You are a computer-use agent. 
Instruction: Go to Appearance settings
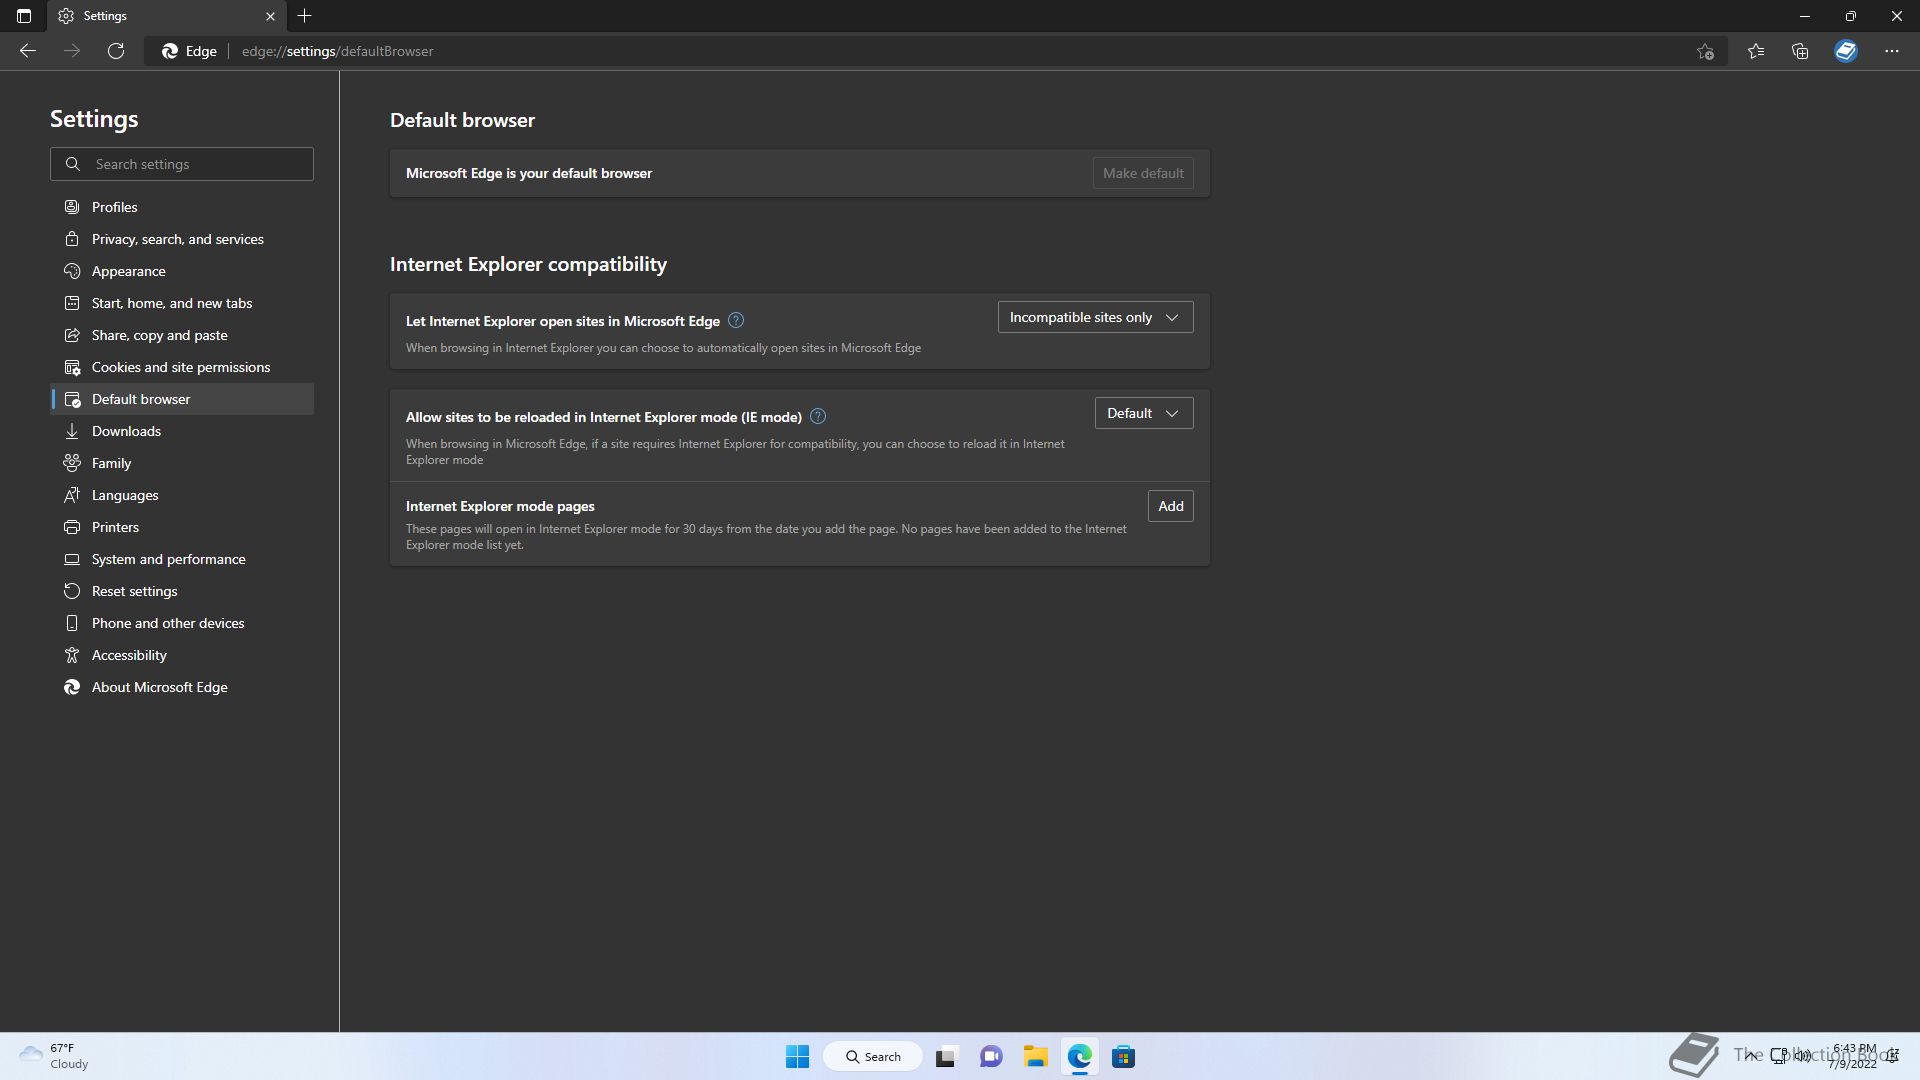(182, 271)
